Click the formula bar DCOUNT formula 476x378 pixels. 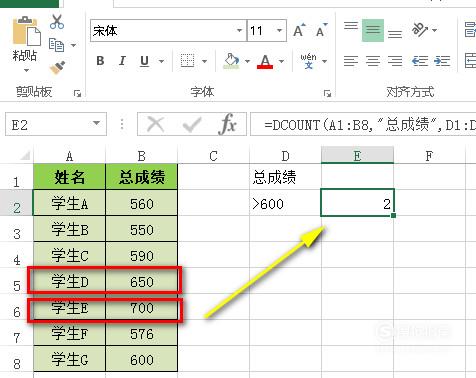(x=363, y=124)
